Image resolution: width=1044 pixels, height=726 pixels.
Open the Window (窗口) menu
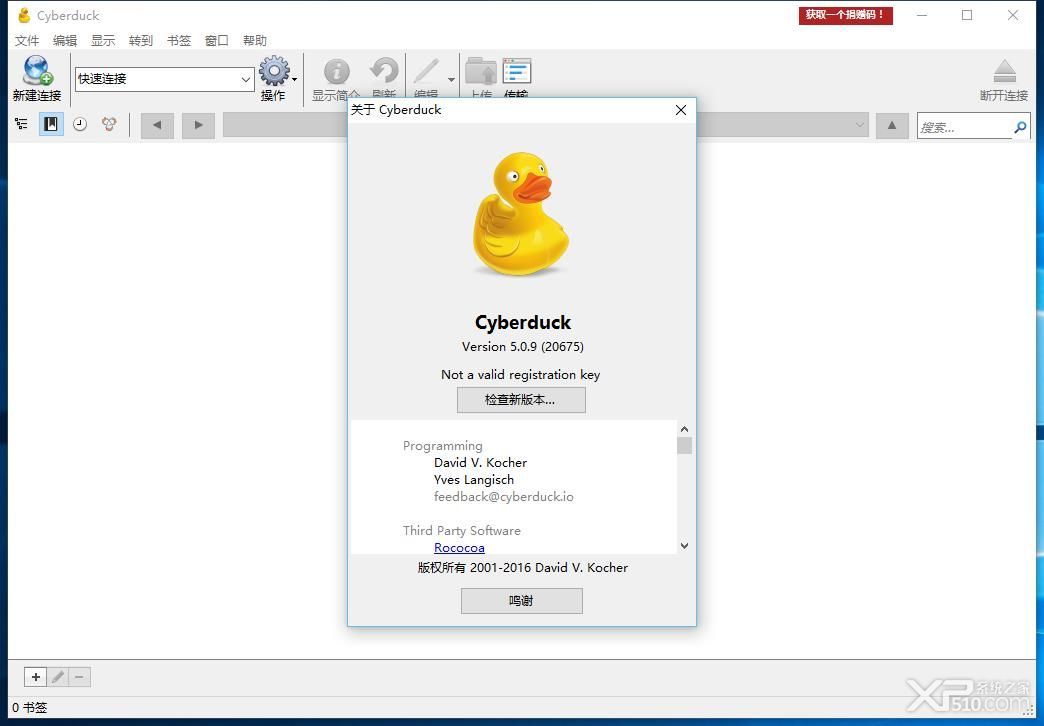[216, 41]
